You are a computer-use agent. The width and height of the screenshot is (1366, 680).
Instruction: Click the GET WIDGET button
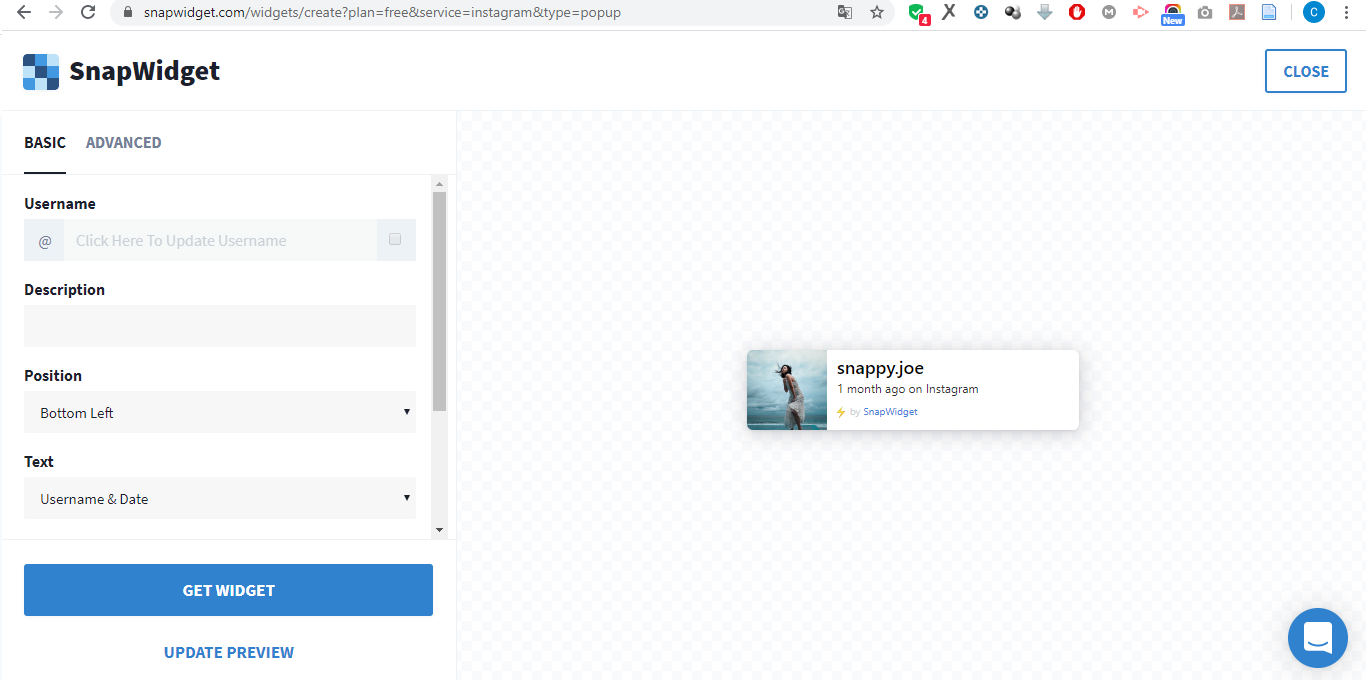pos(228,590)
